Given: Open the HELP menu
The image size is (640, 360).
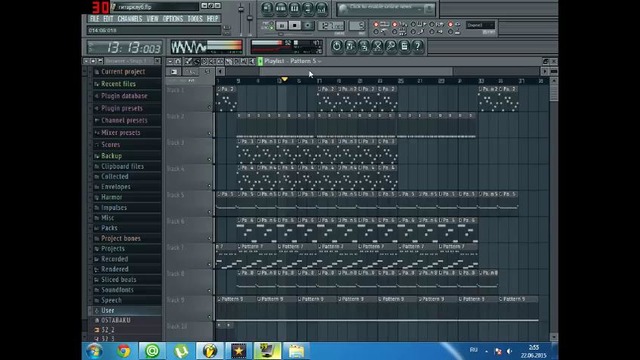Looking at the screenshot, I should (x=212, y=19).
